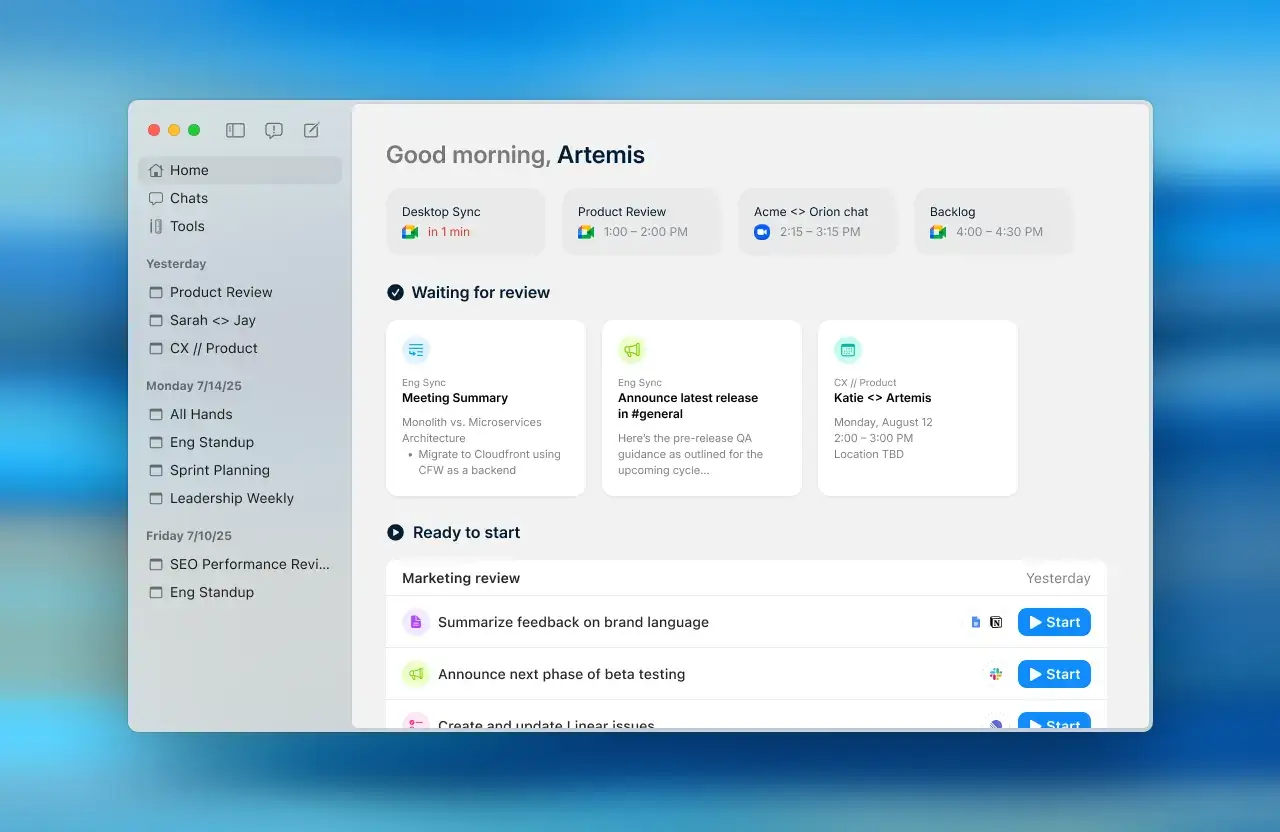
Task: Select Announce next phase of beta testing
Action: point(746,674)
